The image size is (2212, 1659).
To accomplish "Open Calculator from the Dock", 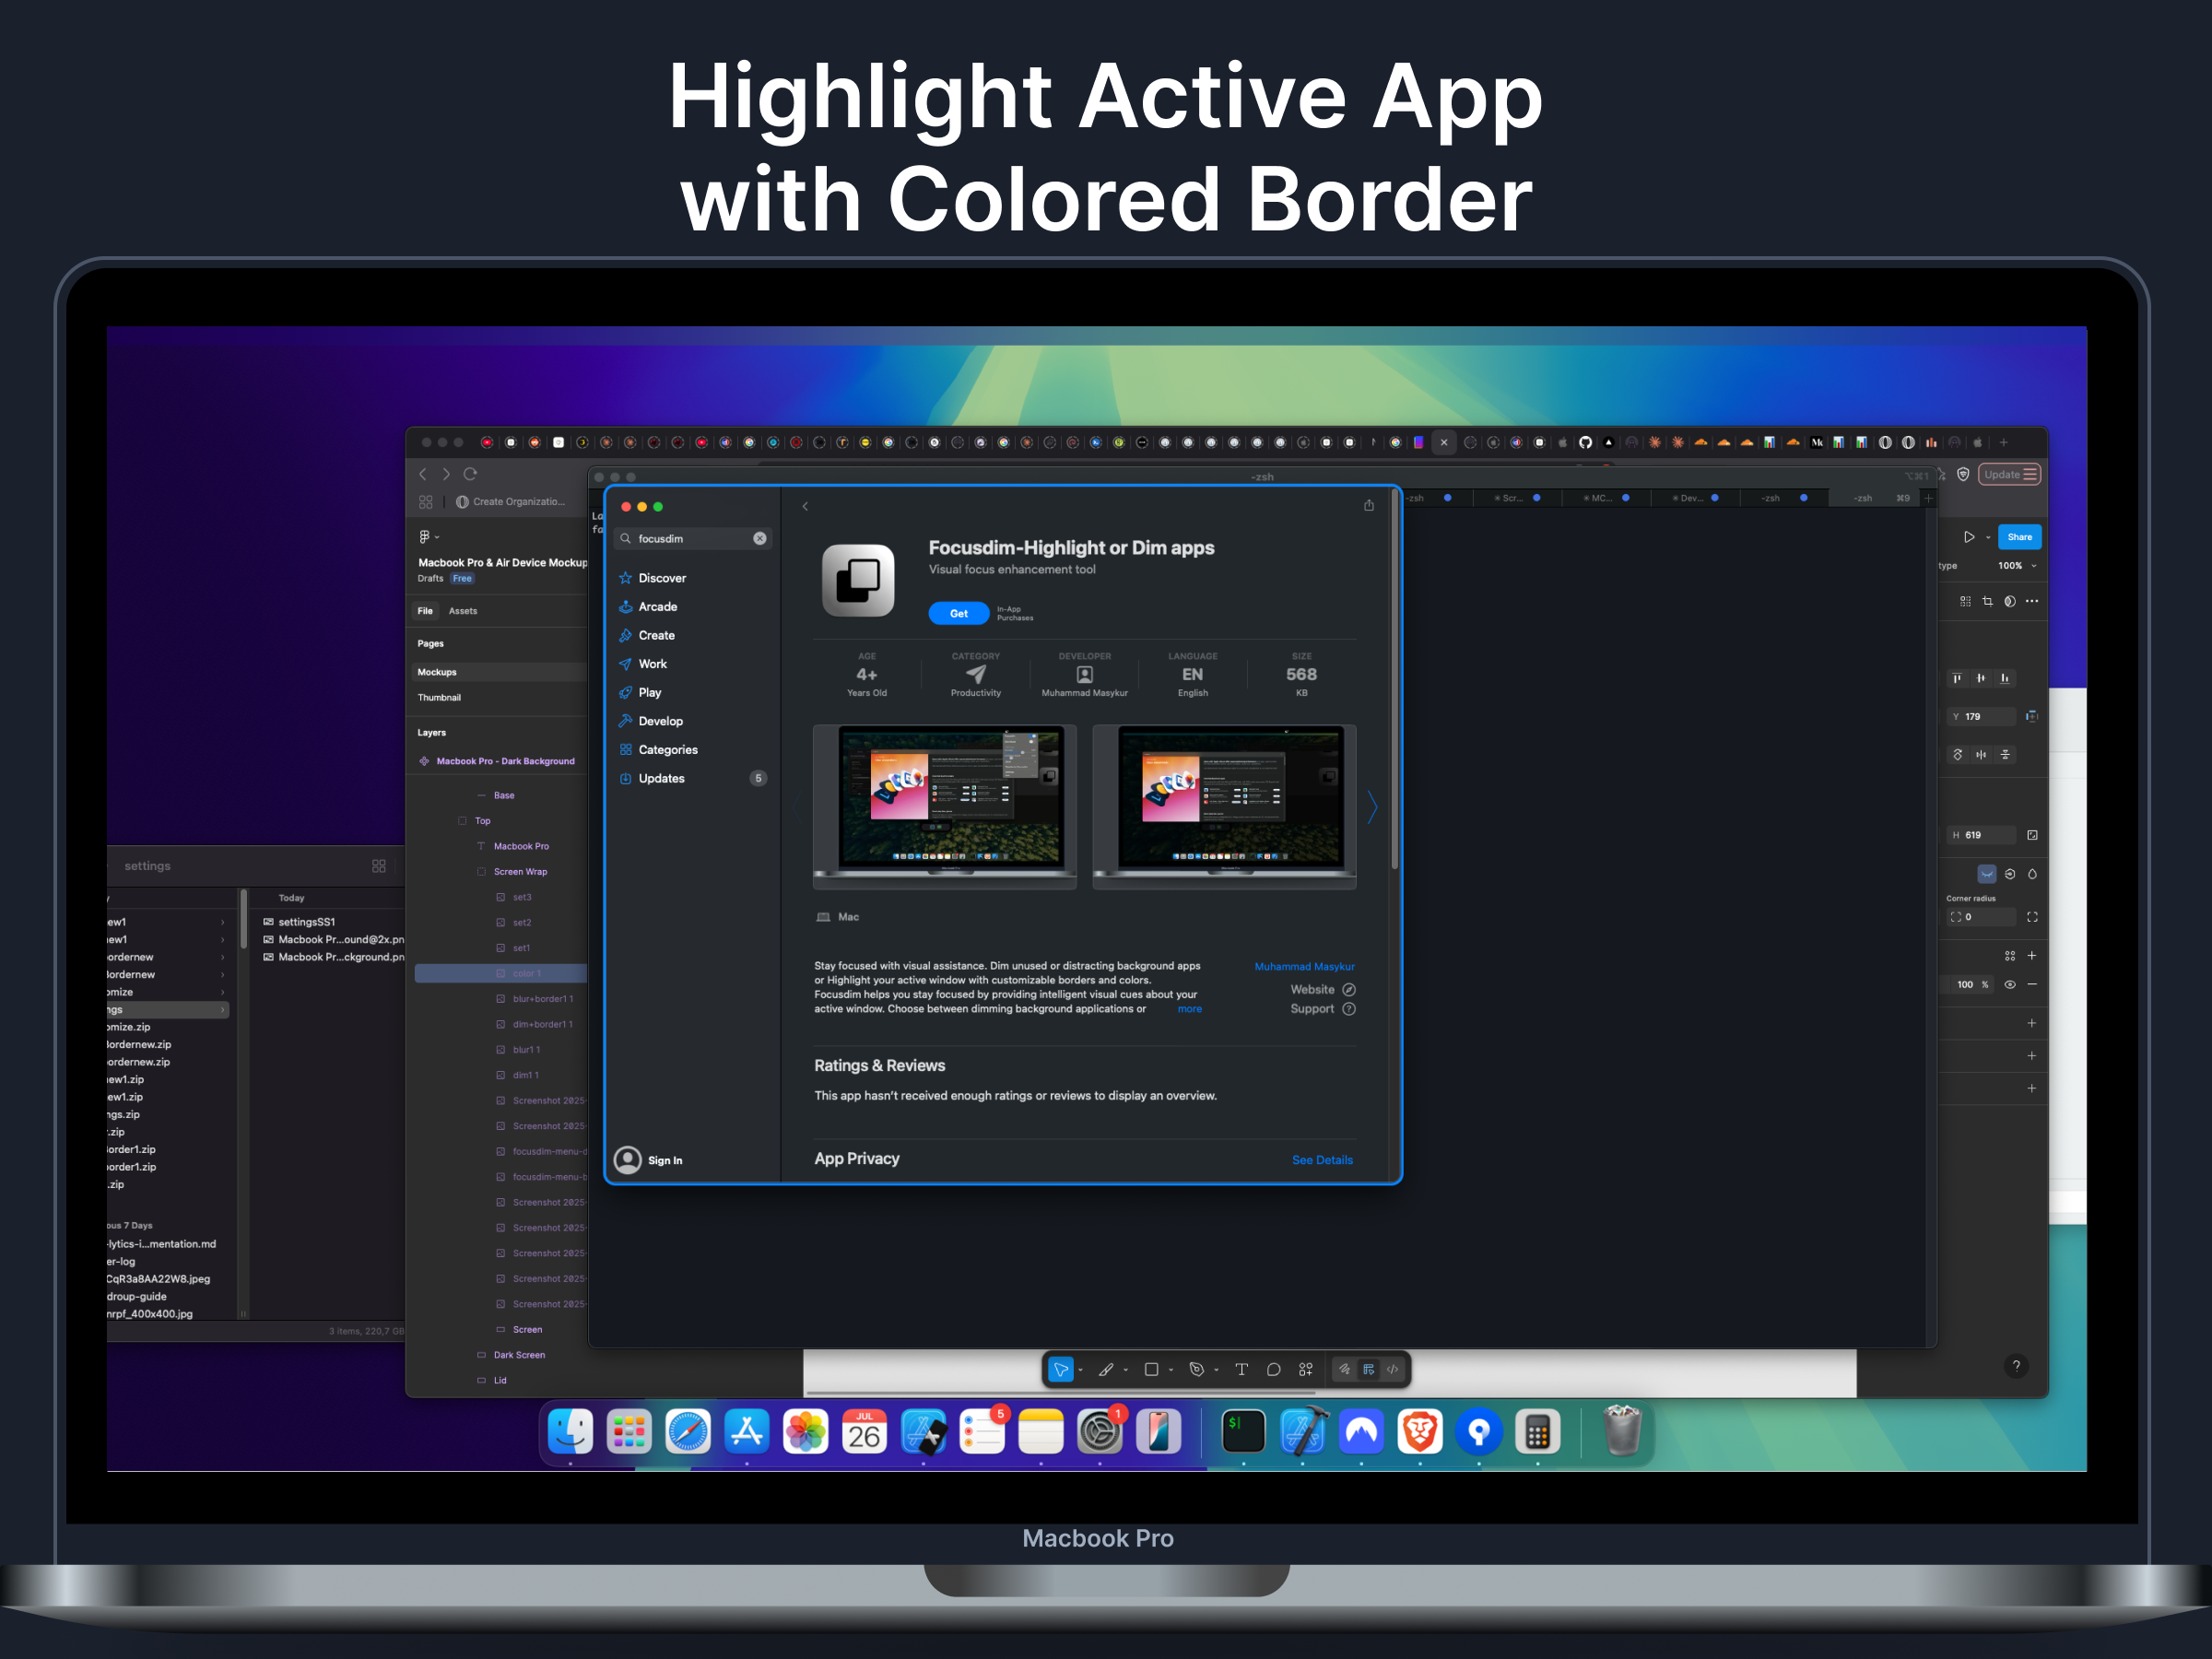I will [1538, 1432].
